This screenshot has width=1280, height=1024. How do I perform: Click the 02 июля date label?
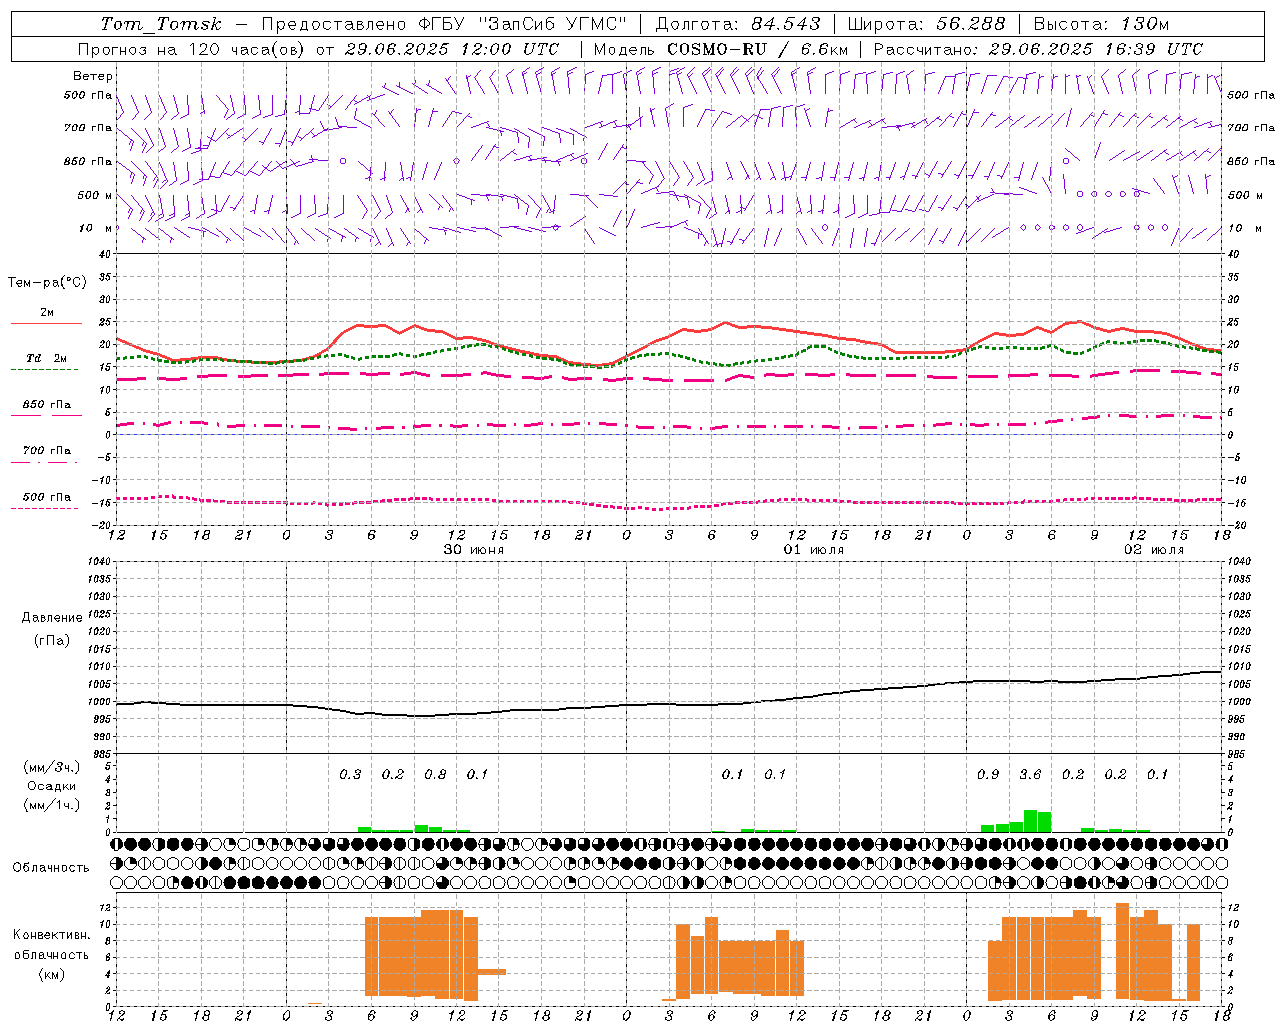point(1154,550)
